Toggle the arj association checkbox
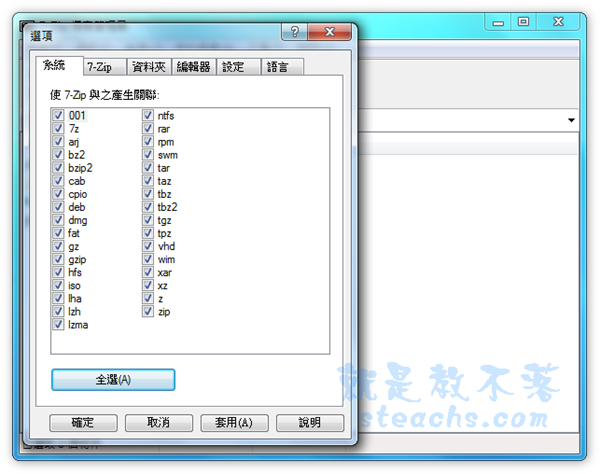 pyautogui.click(x=58, y=142)
